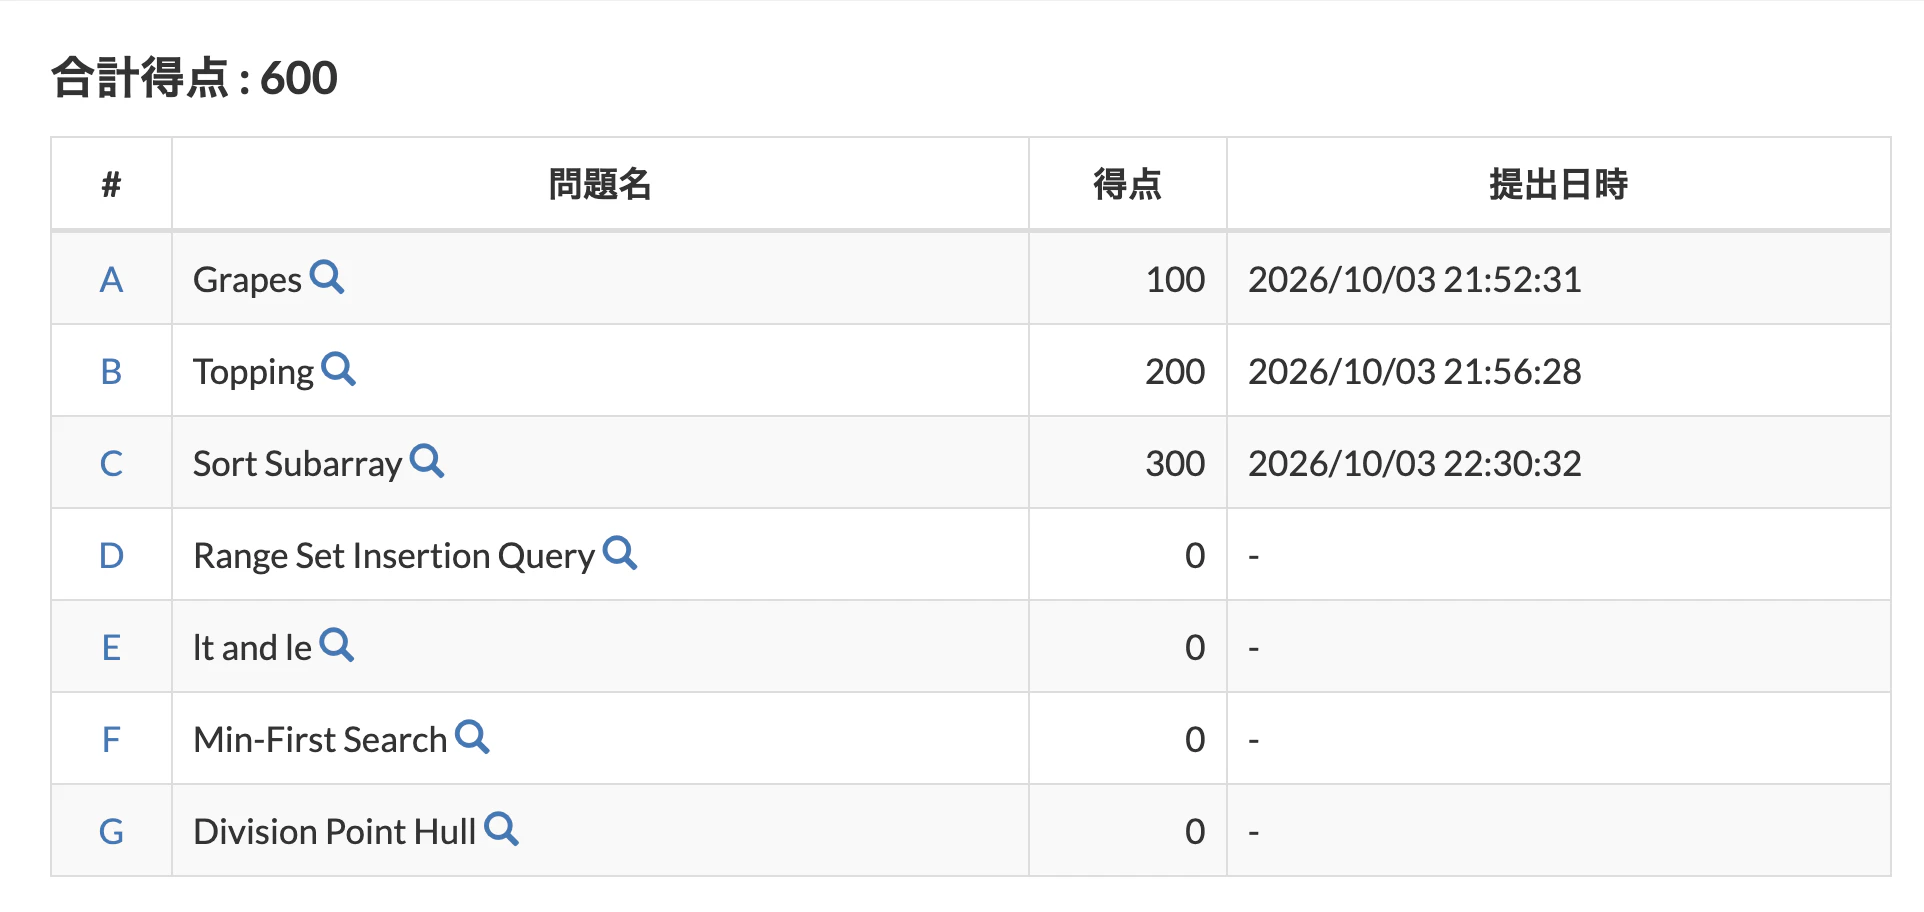
Task: Open problem F letter link
Action: pos(111,739)
